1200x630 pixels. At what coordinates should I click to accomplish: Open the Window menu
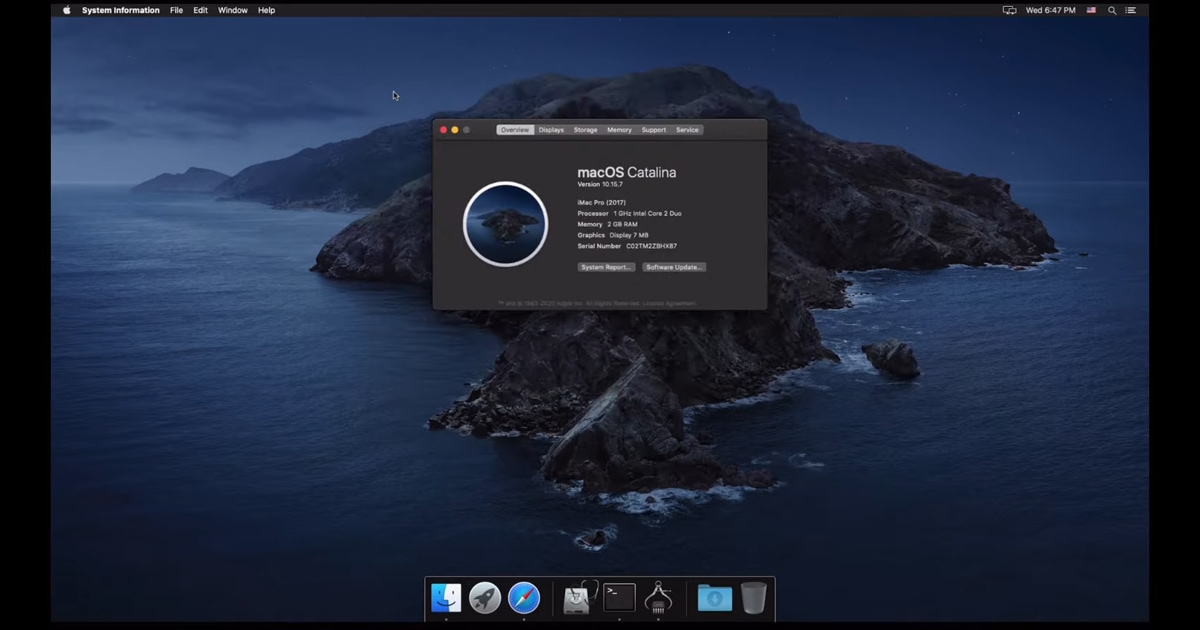tap(233, 10)
